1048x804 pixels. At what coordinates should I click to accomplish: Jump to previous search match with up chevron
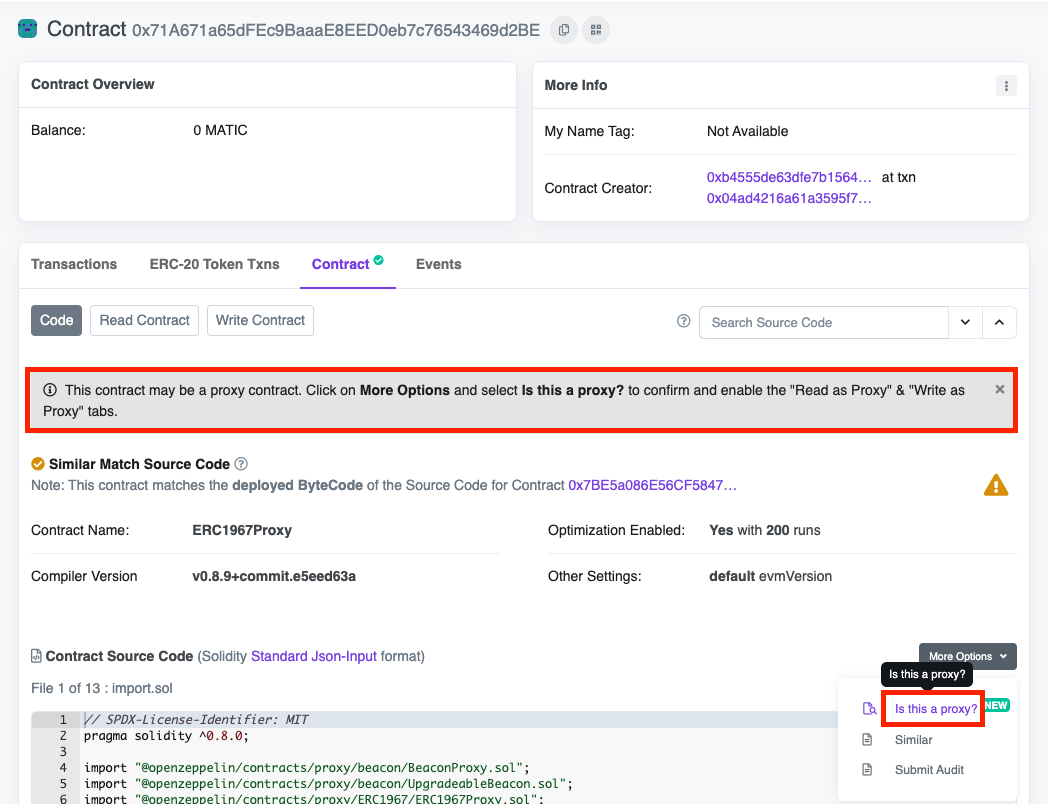(x=999, y=322)
